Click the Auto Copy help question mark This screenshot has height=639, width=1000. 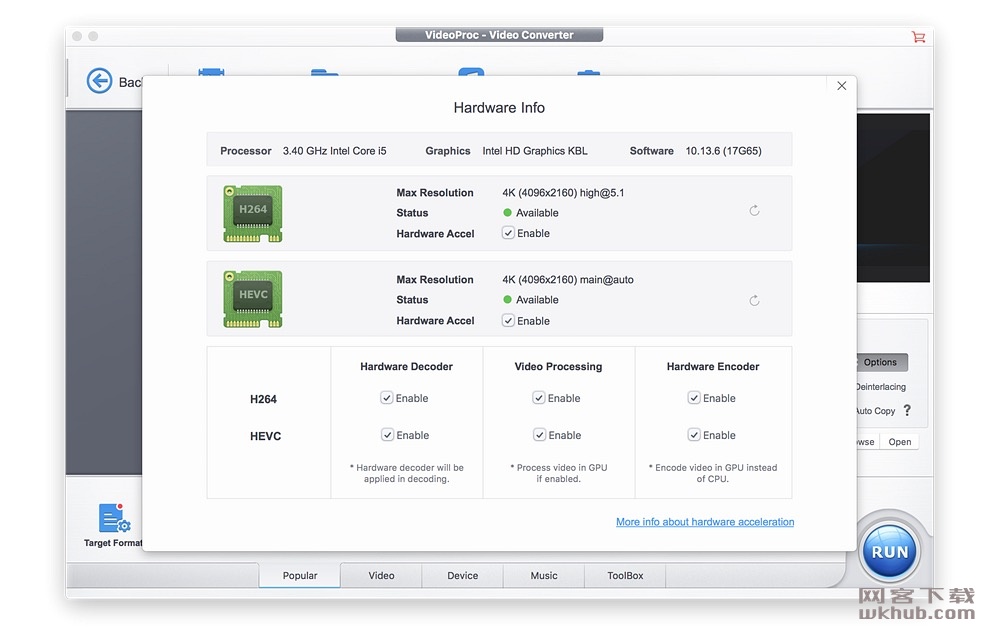click(x=907, y=411)
